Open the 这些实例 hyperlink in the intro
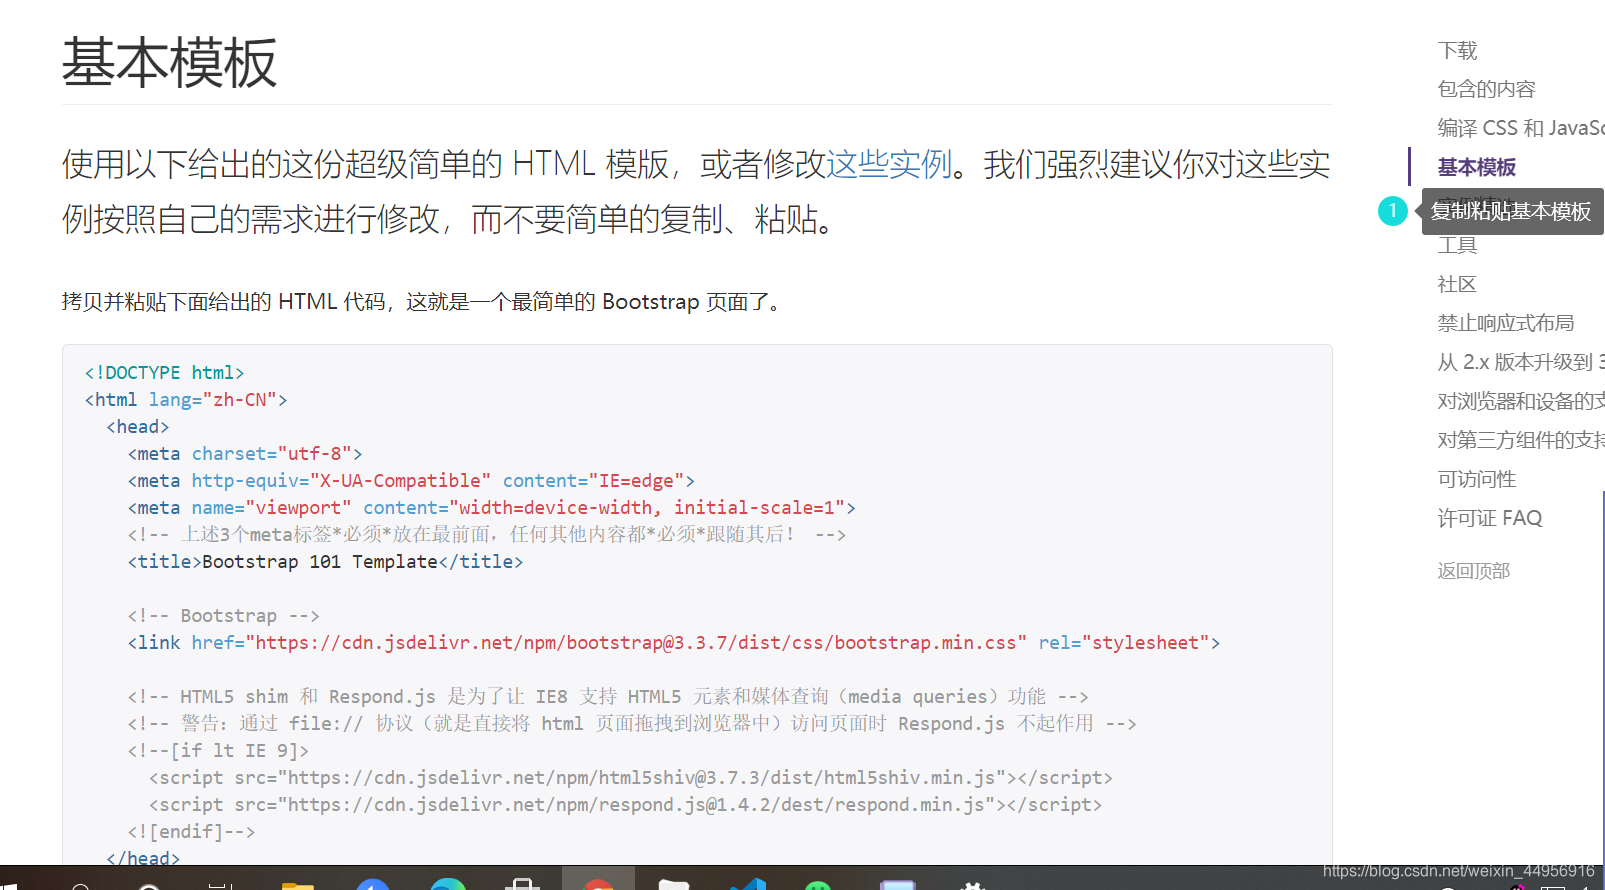Image resolution: width=1605 pixels, height=890 pixels. coord(889,164)
